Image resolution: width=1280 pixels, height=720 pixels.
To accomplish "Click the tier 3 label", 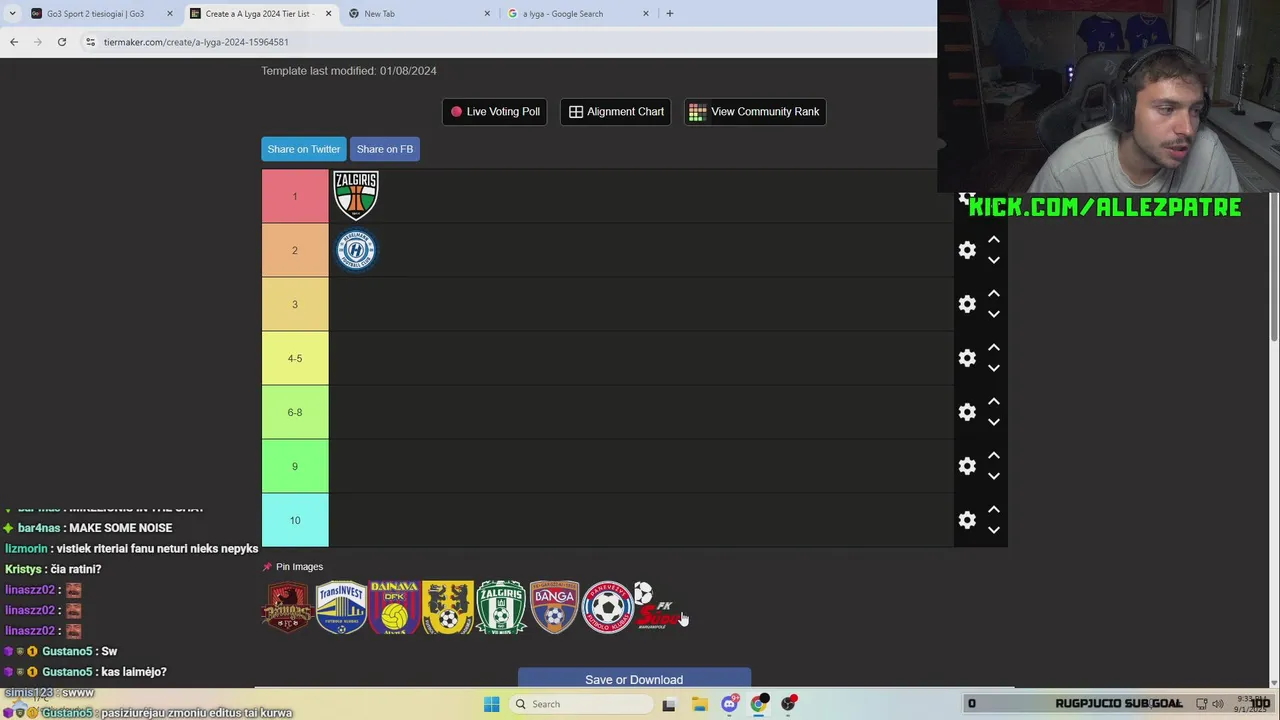I will 295,304.
